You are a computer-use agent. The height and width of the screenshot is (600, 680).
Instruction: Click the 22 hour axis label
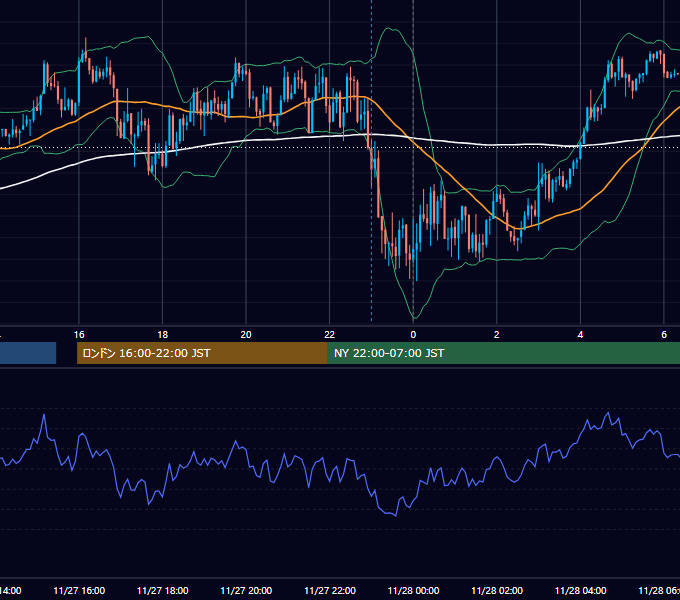pos(330,335)
